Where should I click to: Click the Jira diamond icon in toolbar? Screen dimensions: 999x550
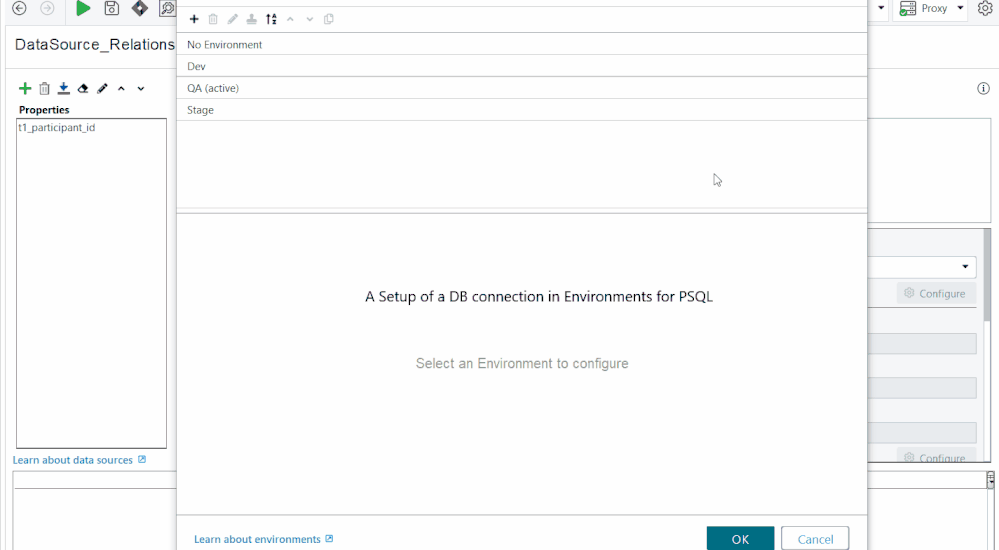coord(140,8)
